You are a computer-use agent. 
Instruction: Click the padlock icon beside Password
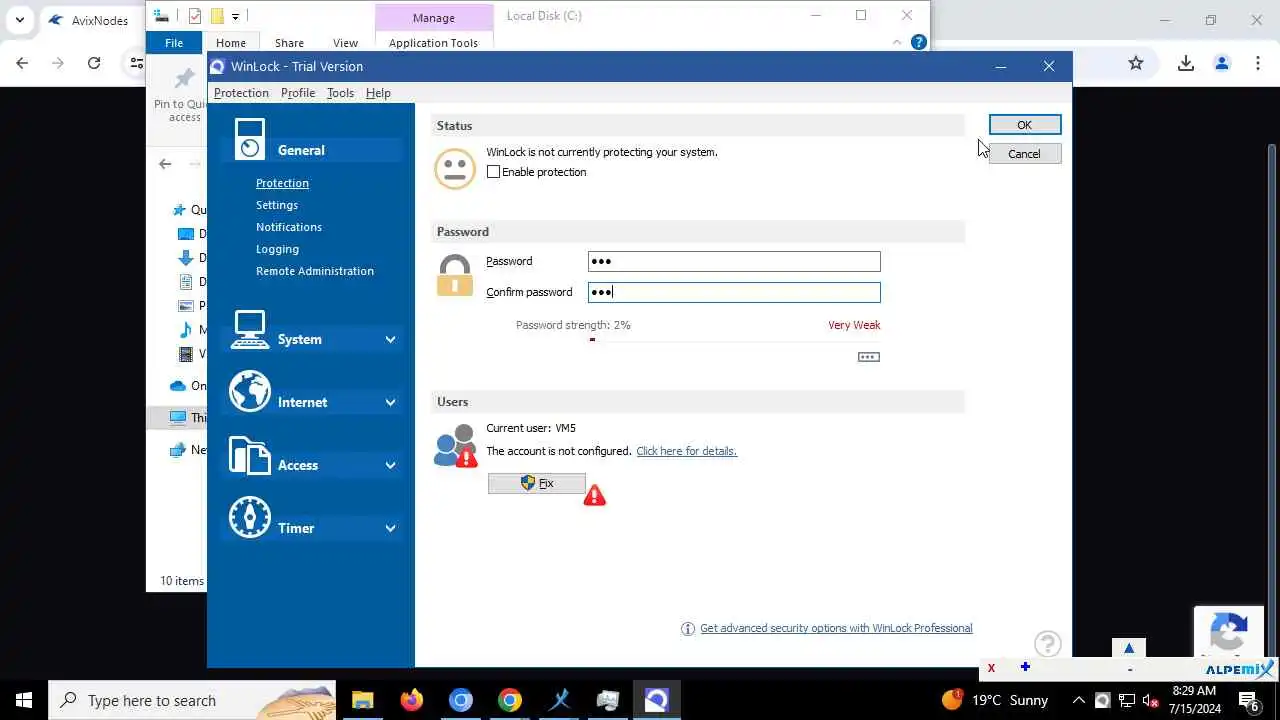454,275
